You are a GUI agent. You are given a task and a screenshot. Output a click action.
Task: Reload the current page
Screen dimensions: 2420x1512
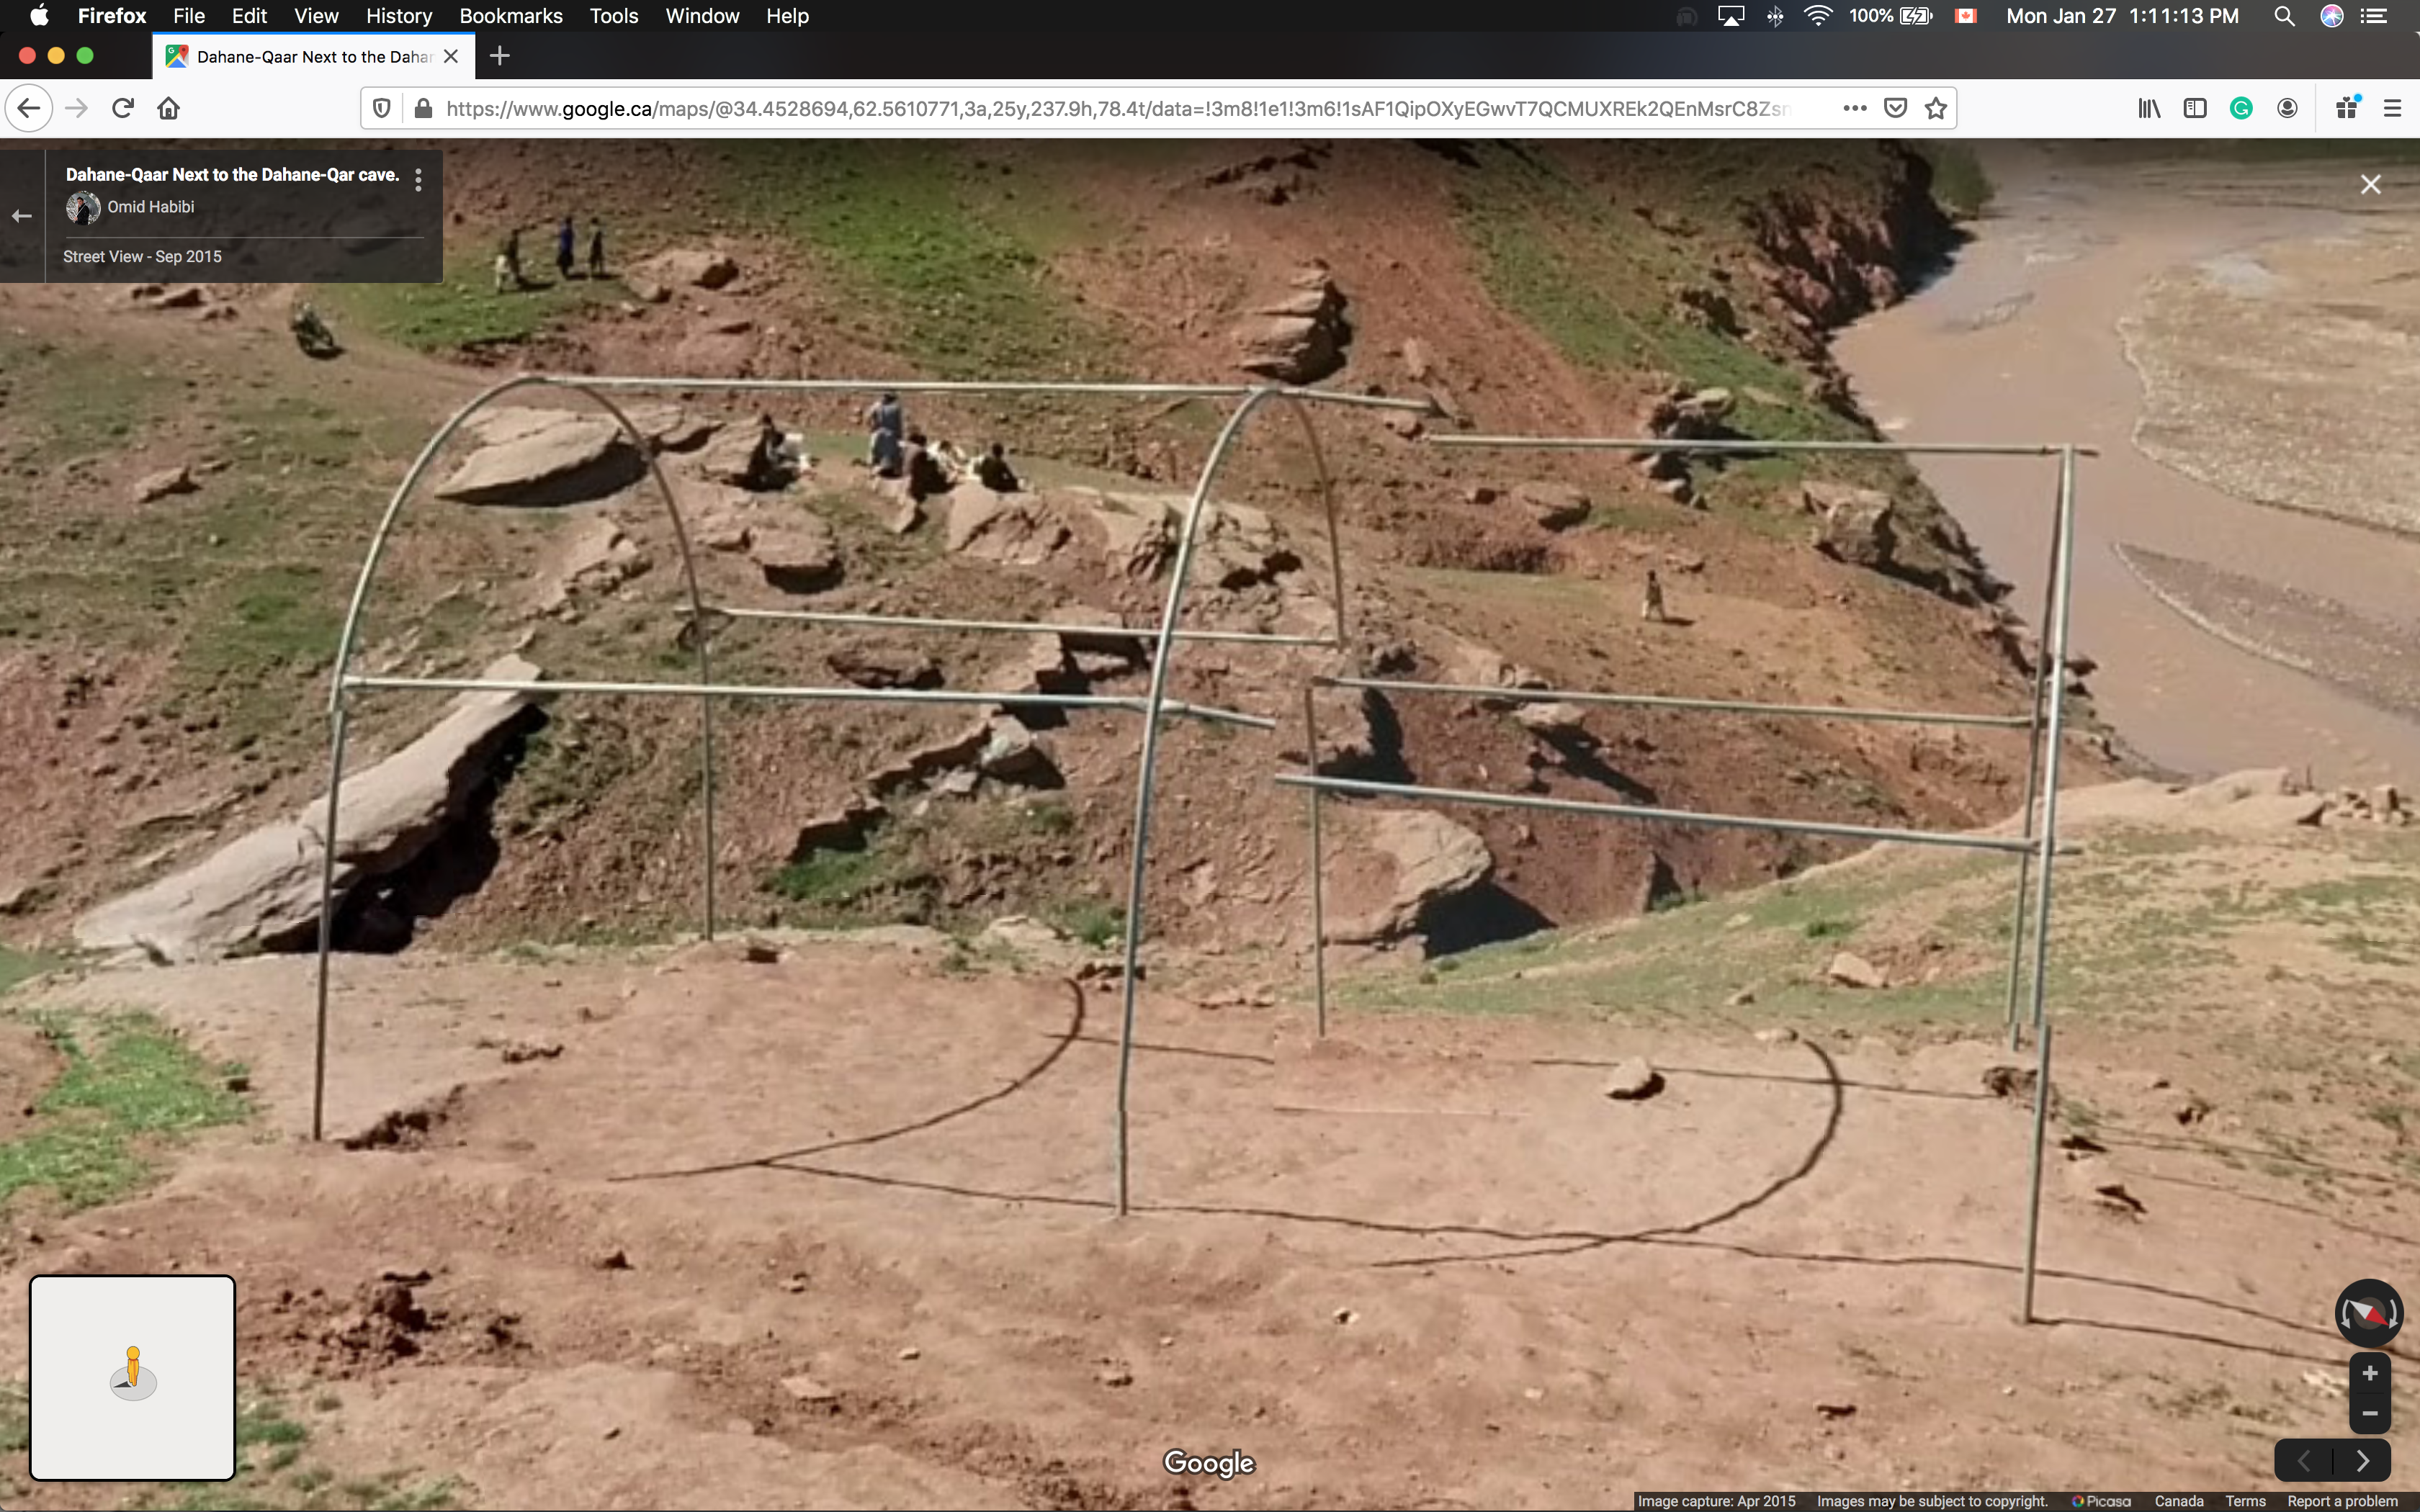pos(123,108)
